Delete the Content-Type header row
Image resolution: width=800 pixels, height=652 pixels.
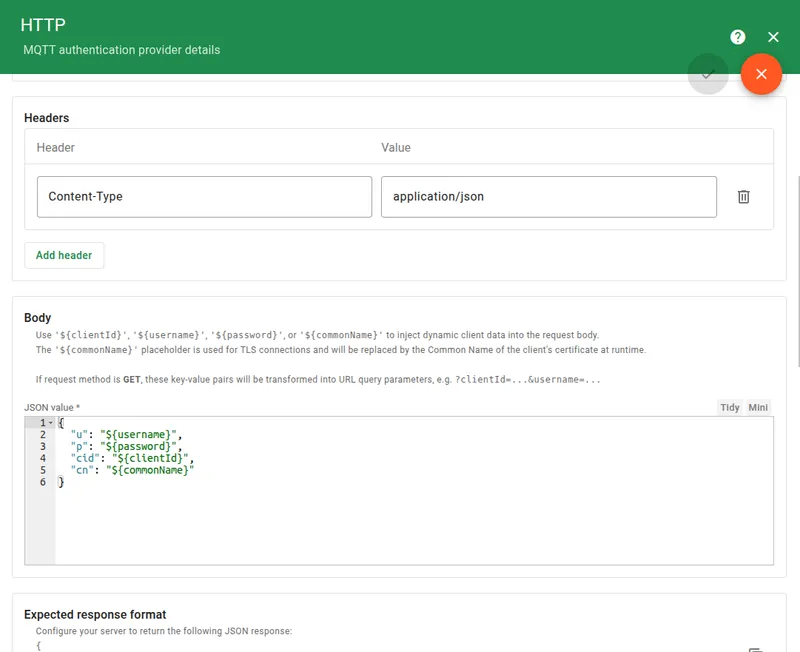[743, 196]
